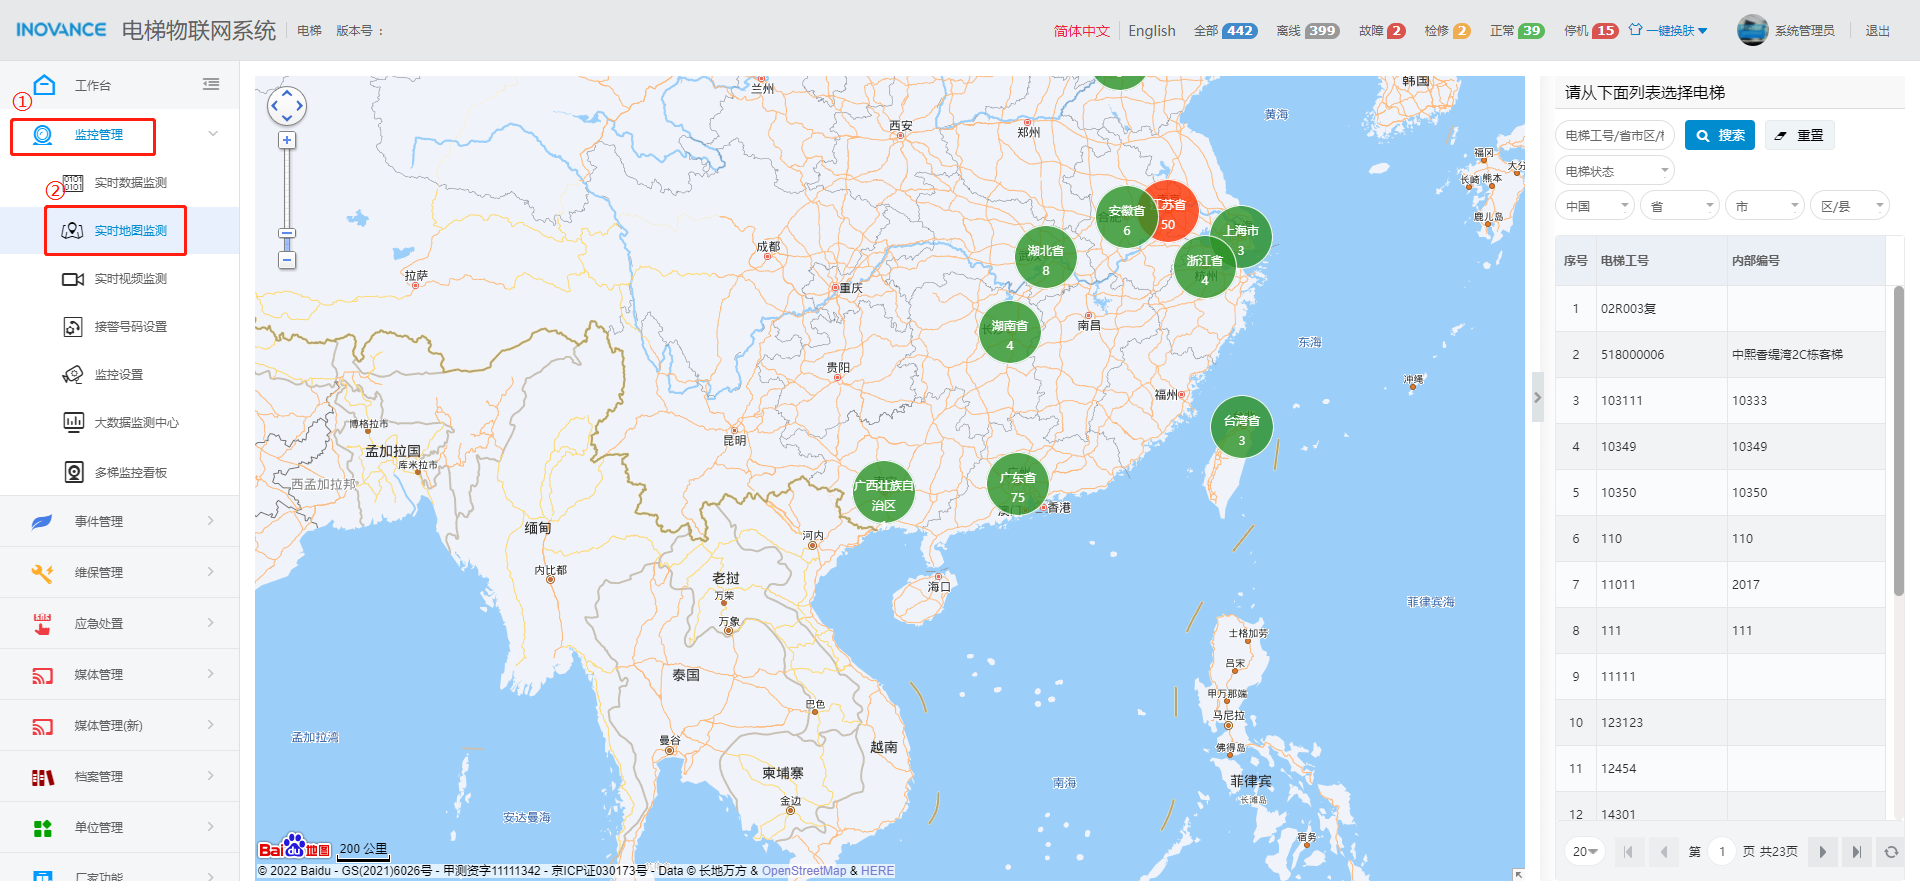Open the 区/县 district dropdown
The height and width of the screenshot is (881, 1920).
pos(1850,206)
